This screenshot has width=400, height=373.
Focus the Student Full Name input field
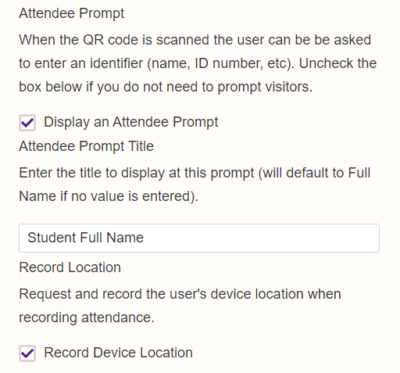pyautogui.click(x=199, y=238)
